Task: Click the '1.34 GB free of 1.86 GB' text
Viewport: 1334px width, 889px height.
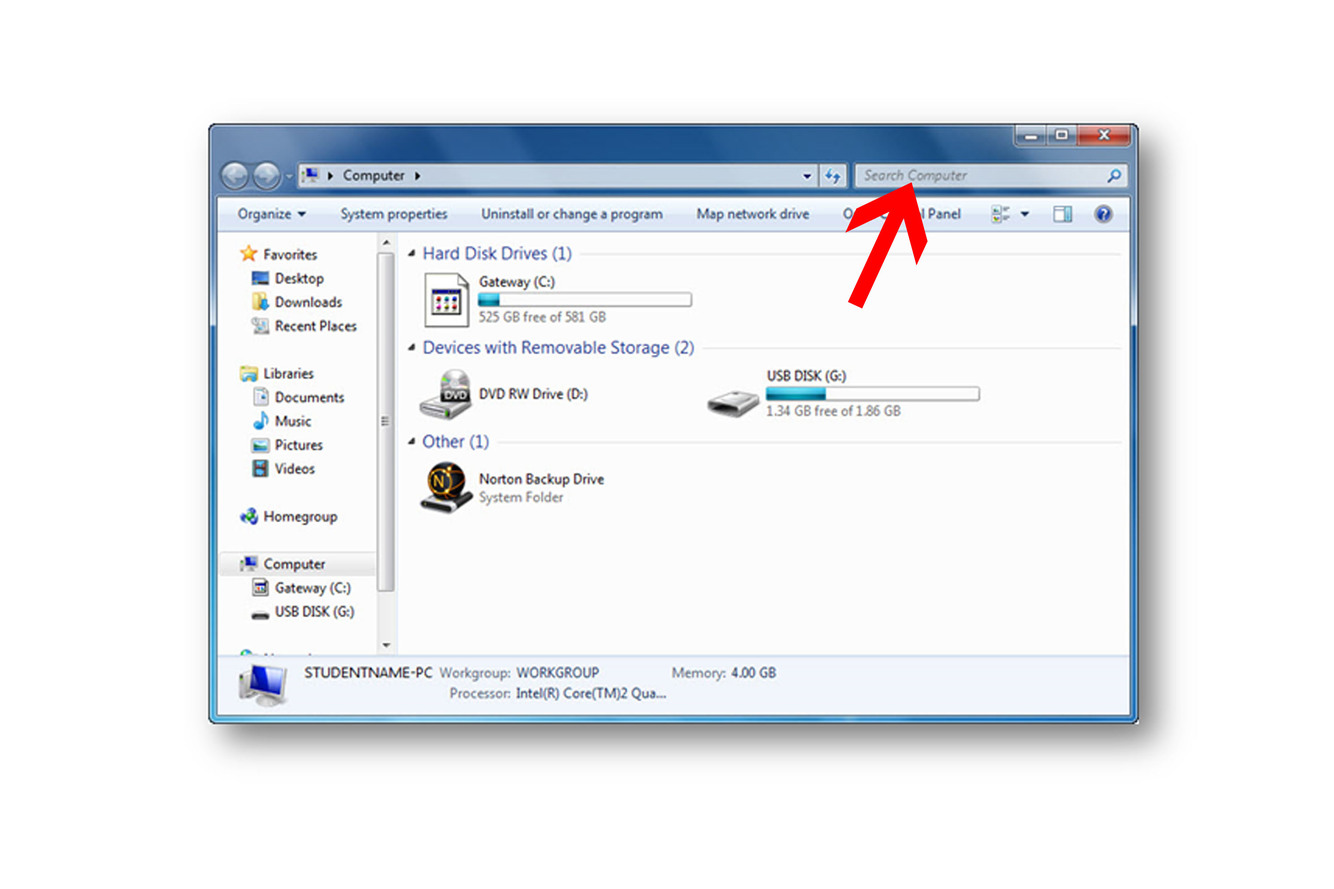Action: coord(833,411)
